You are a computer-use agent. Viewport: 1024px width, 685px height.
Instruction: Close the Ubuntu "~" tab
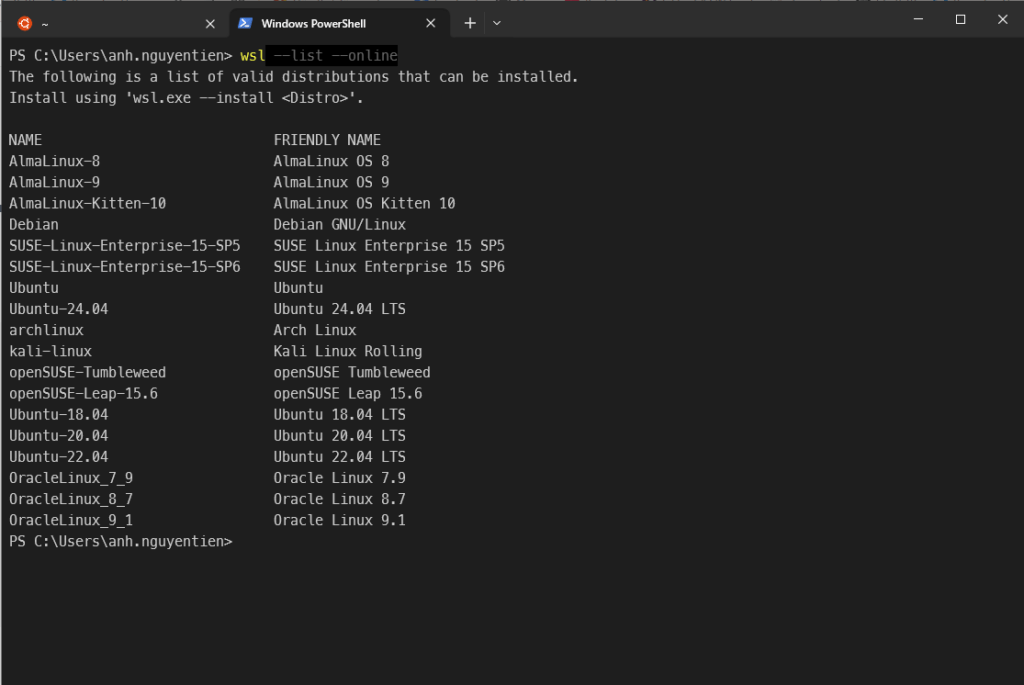[210, 24]
